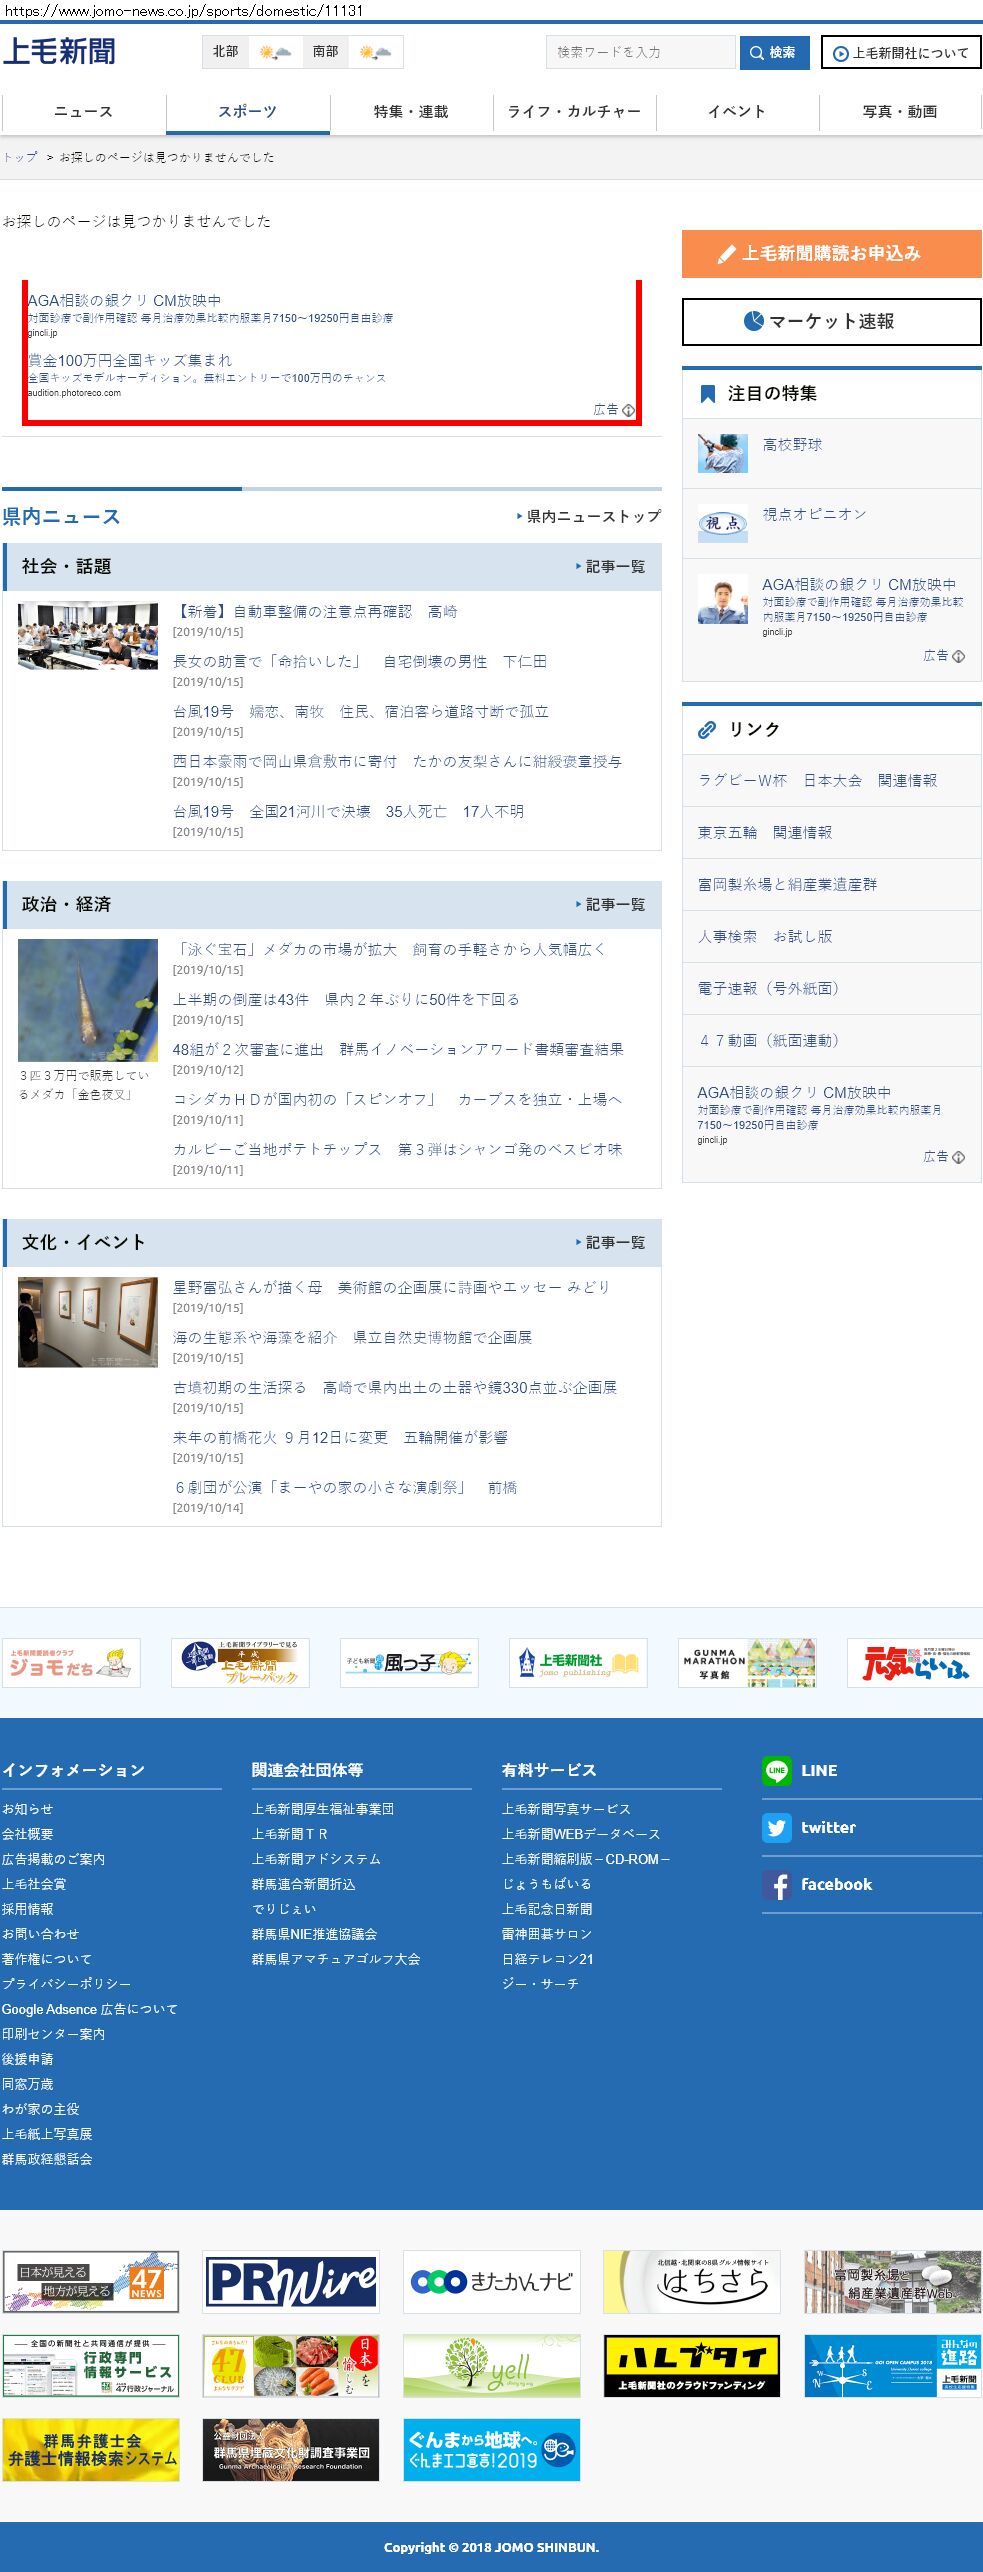This screenshot has width=983, height=2572.
Task: Open the 47NEWS banner
Action: point(91,2281)
